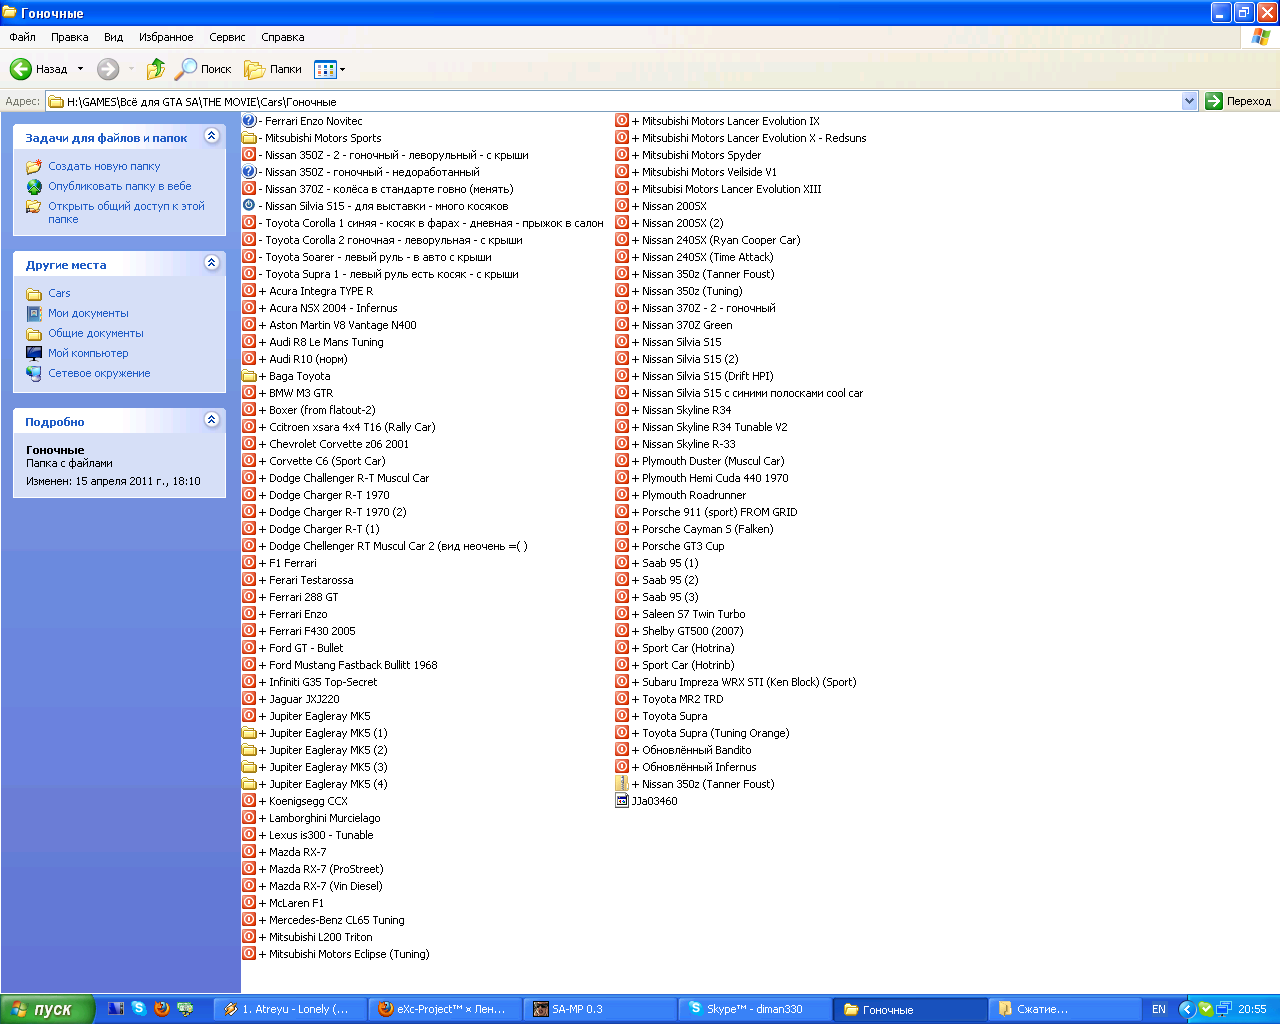Open Мои документы link
Screen dimensions: 1280x1024
click(x=88, y=313)
